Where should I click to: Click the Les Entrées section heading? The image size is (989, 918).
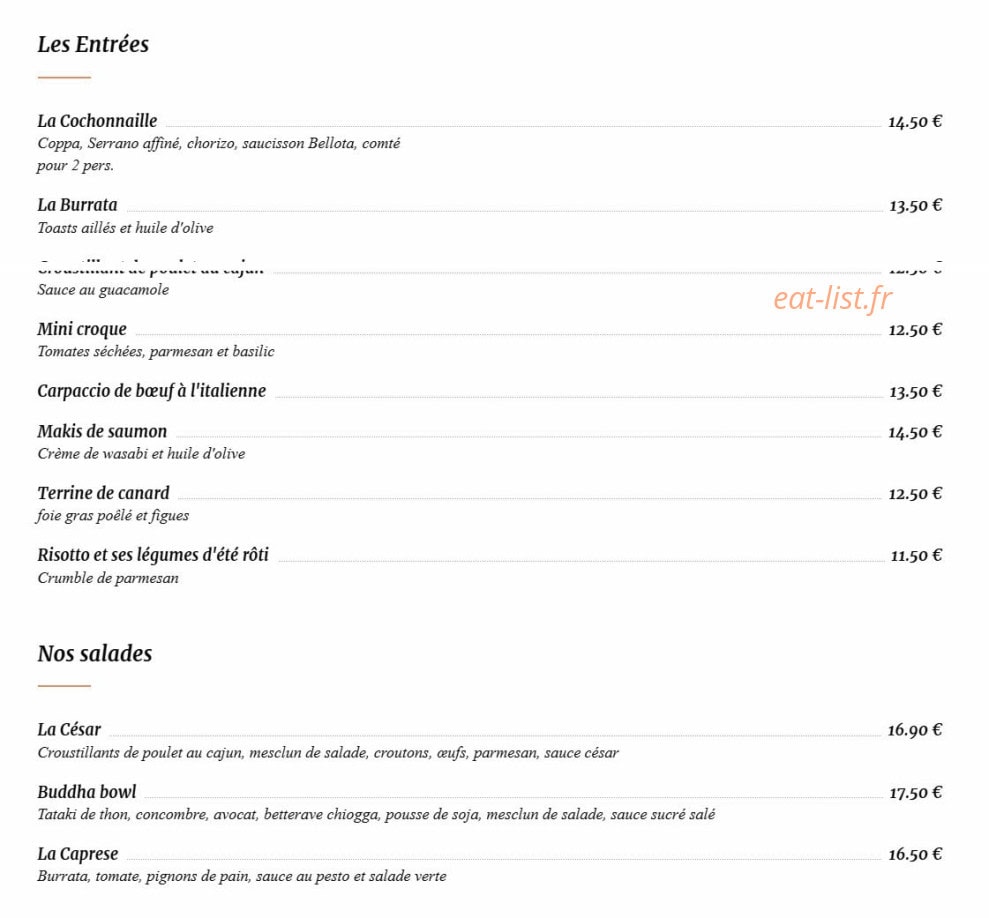click(93, 44)
